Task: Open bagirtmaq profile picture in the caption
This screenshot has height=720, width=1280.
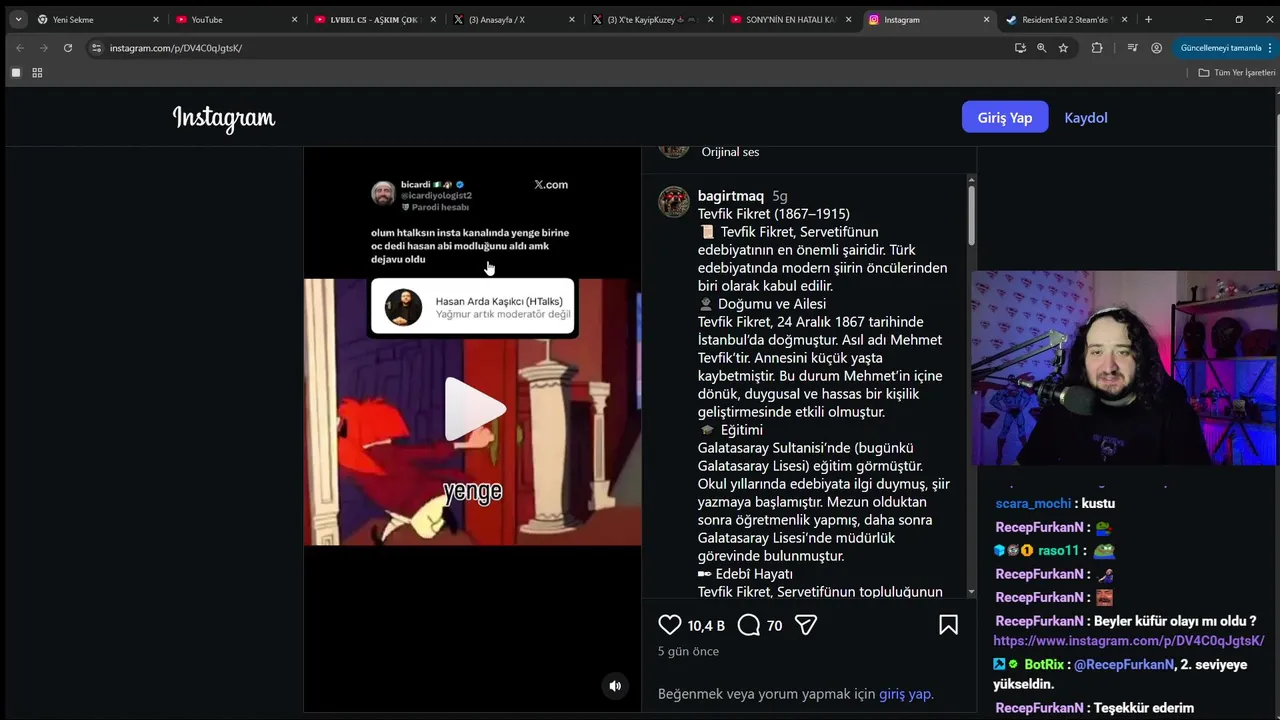Action: [674, 202]
